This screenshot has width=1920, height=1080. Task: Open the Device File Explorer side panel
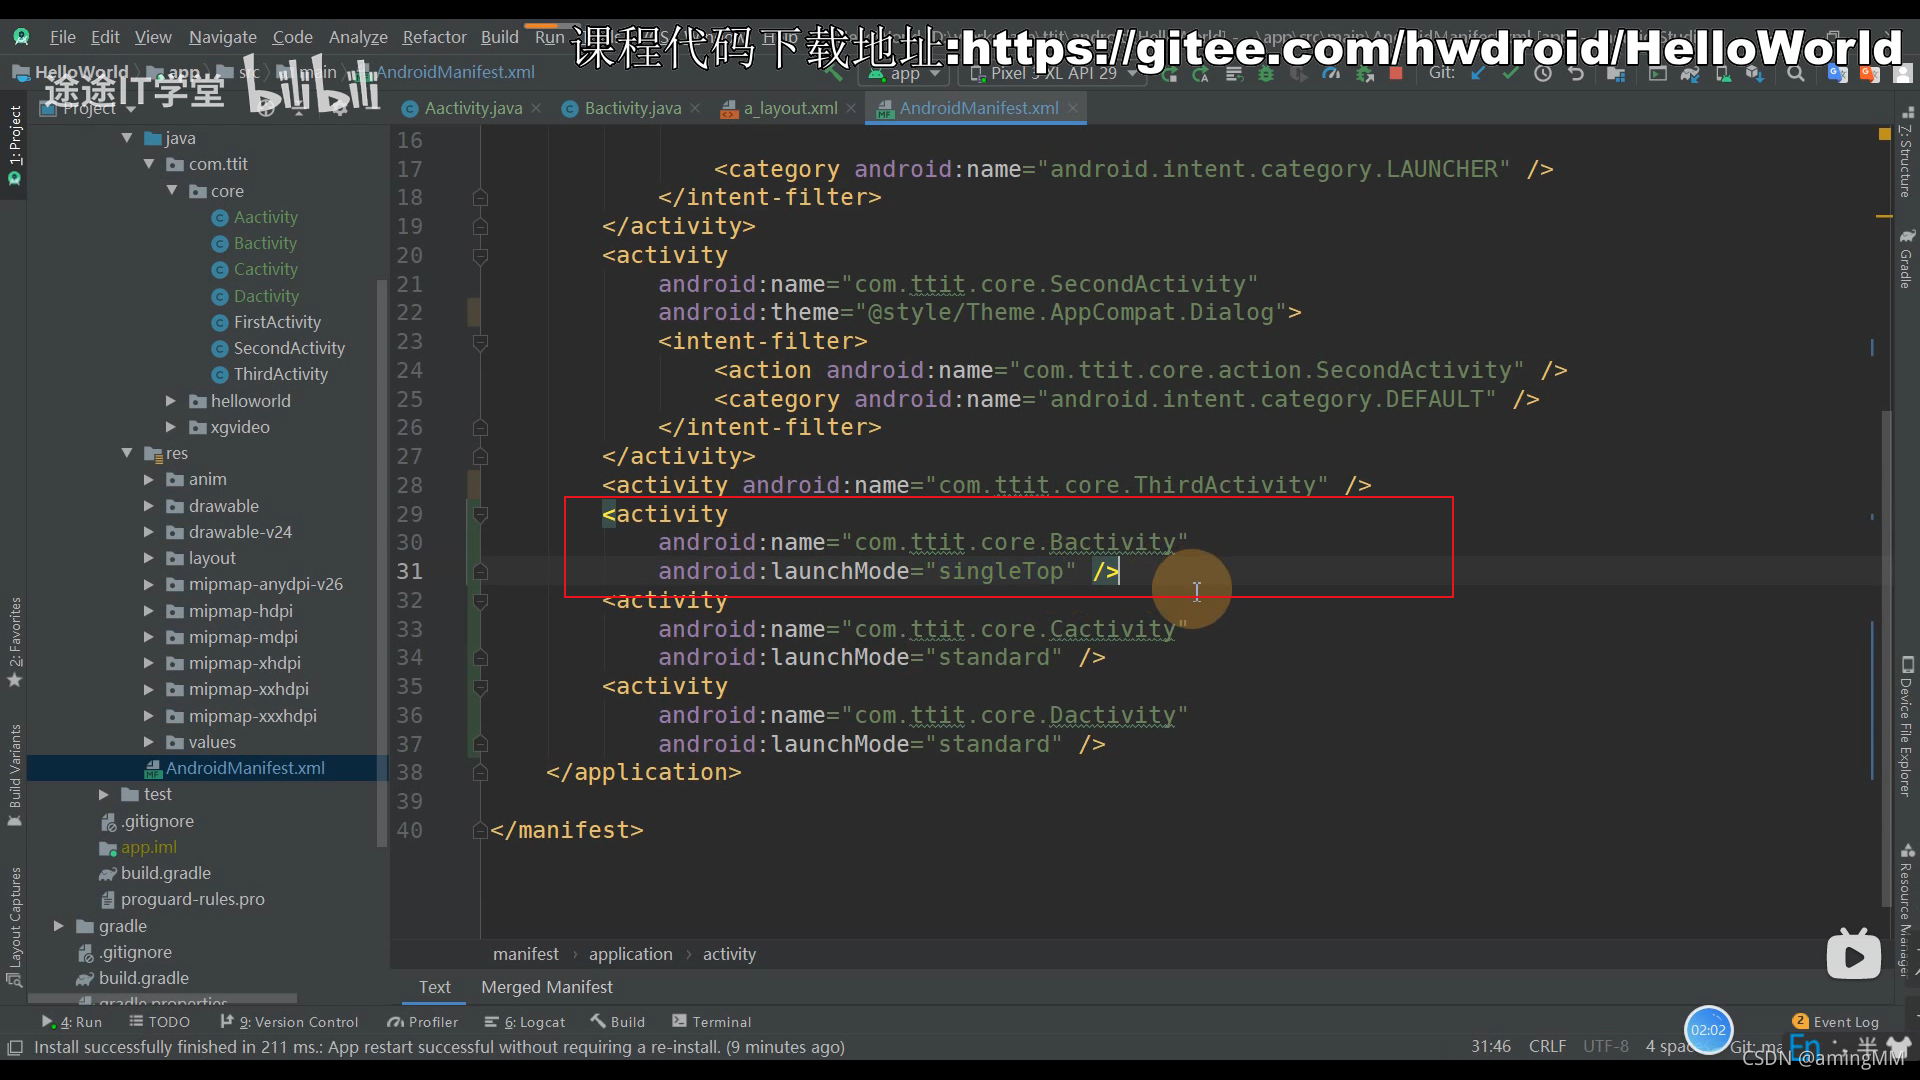(x=1906, y=727)
